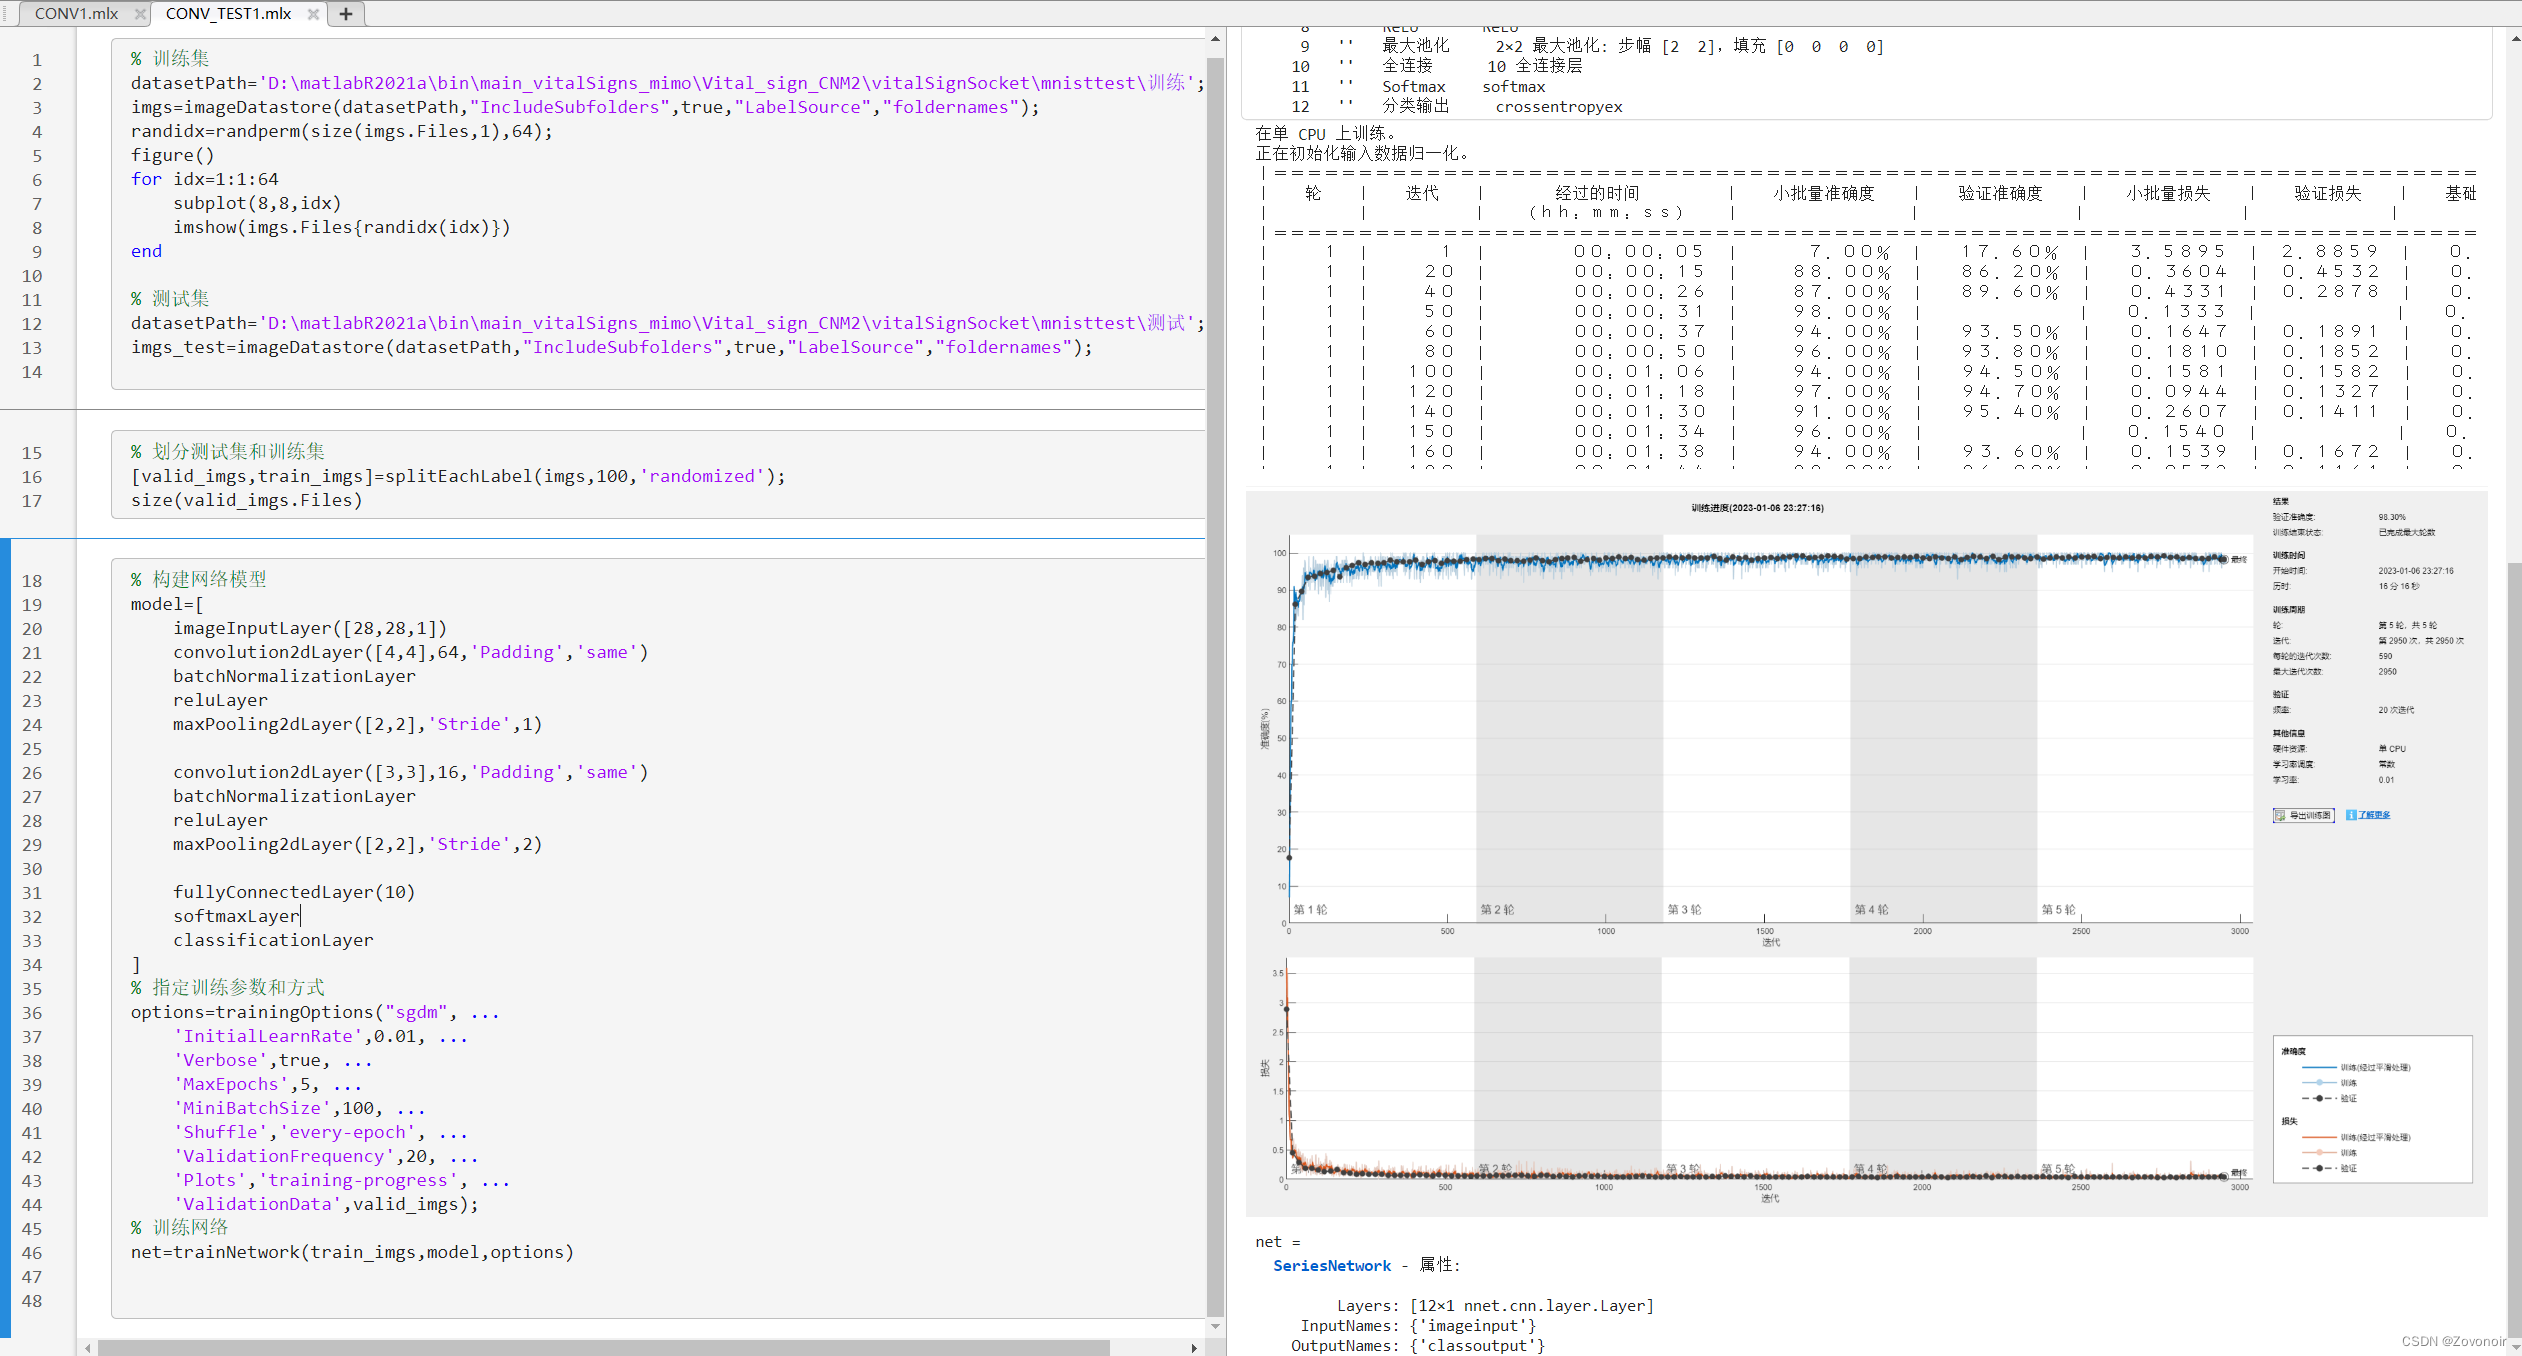Open a new tab with plus button
The height and width of the screenshot is (1356, 2522).
coord(346,14)
